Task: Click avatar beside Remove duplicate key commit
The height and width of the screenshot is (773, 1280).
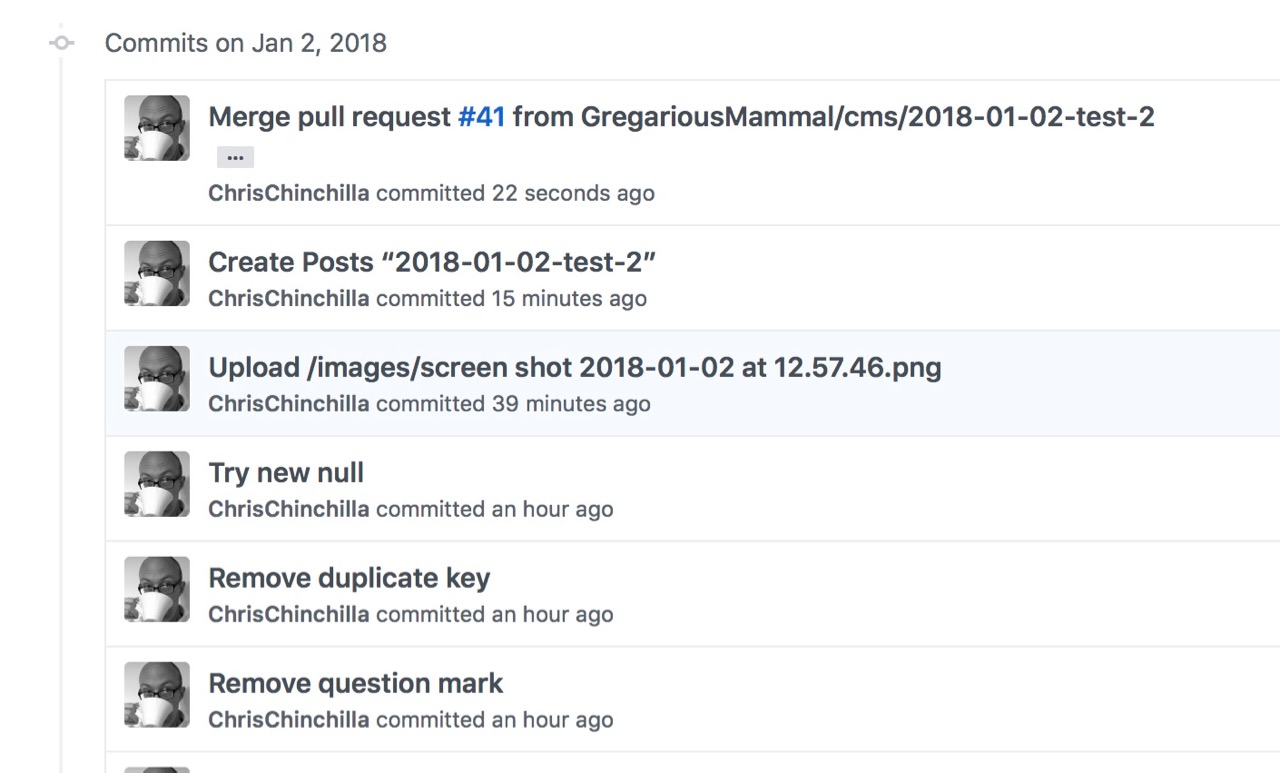Action: coord(157,589)
